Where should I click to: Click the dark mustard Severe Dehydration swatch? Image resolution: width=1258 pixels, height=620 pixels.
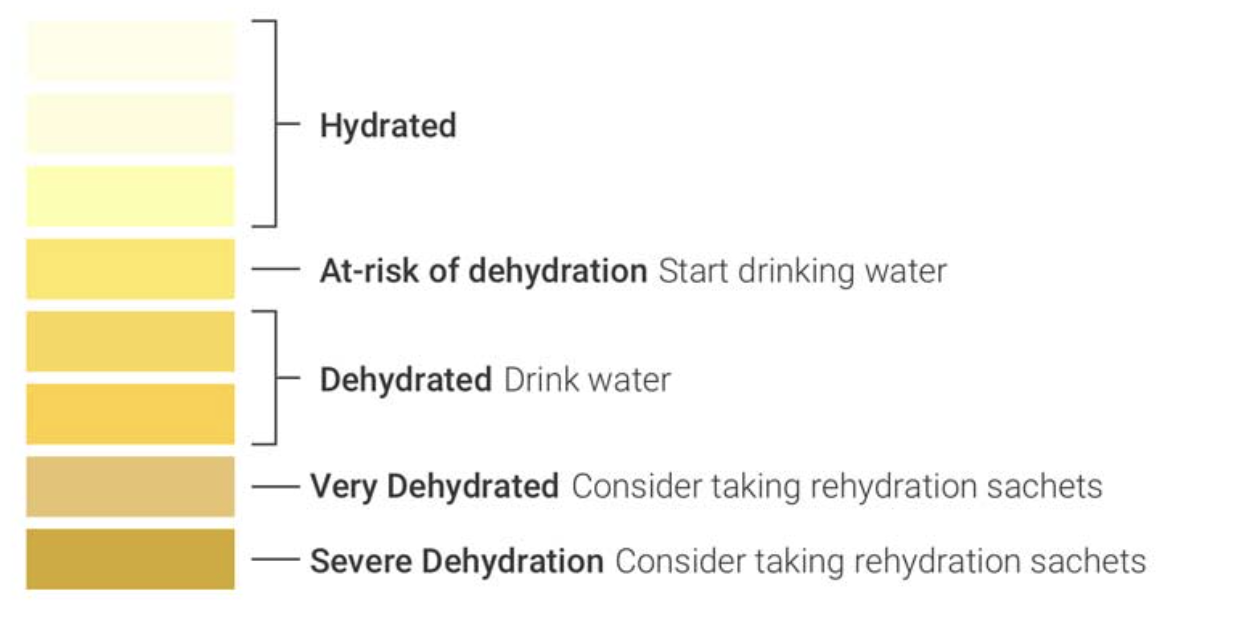pyautogui.click(x=130, y=559)
